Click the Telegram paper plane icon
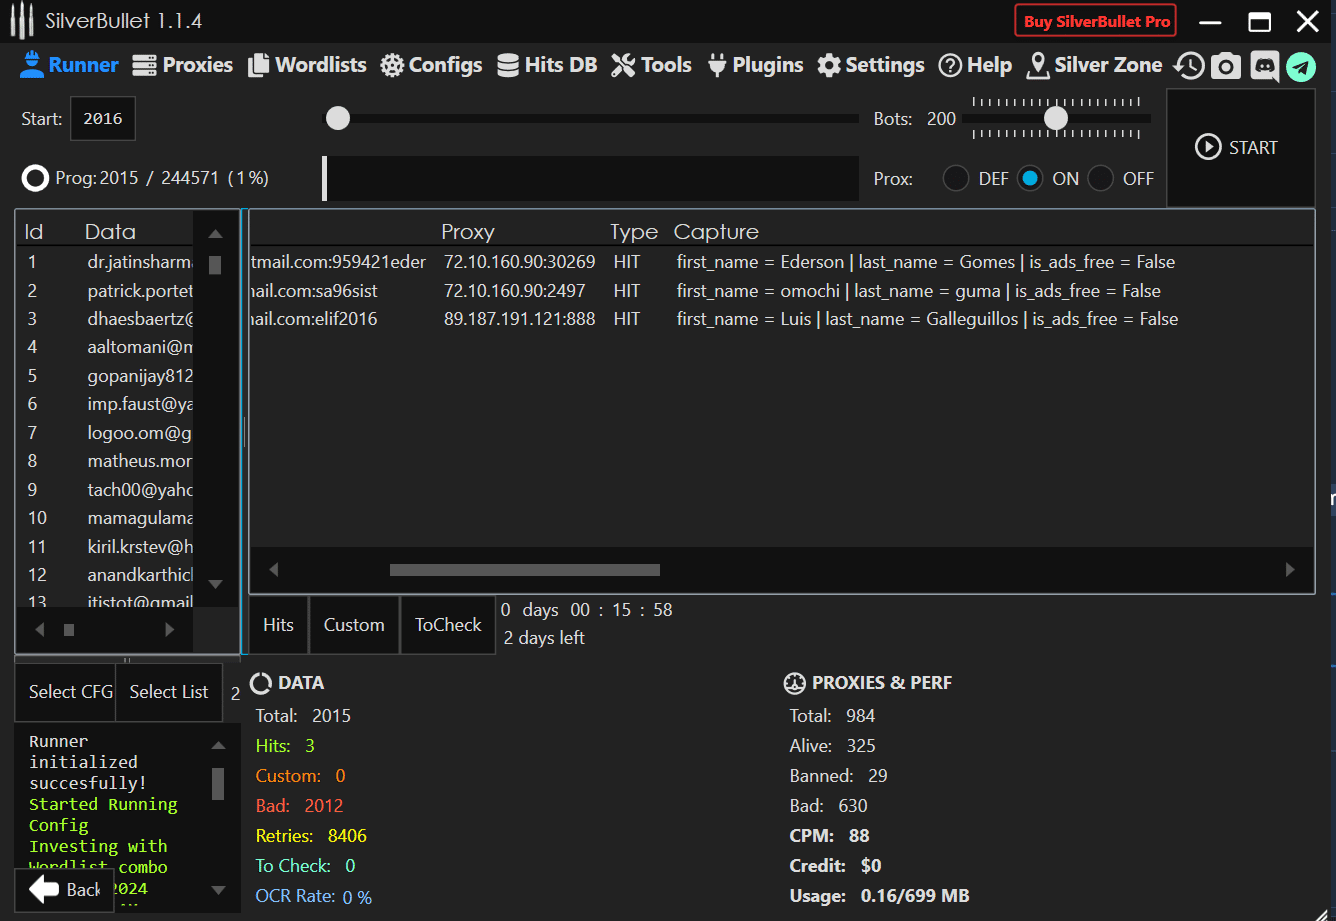 click(x=1300, y=66)
